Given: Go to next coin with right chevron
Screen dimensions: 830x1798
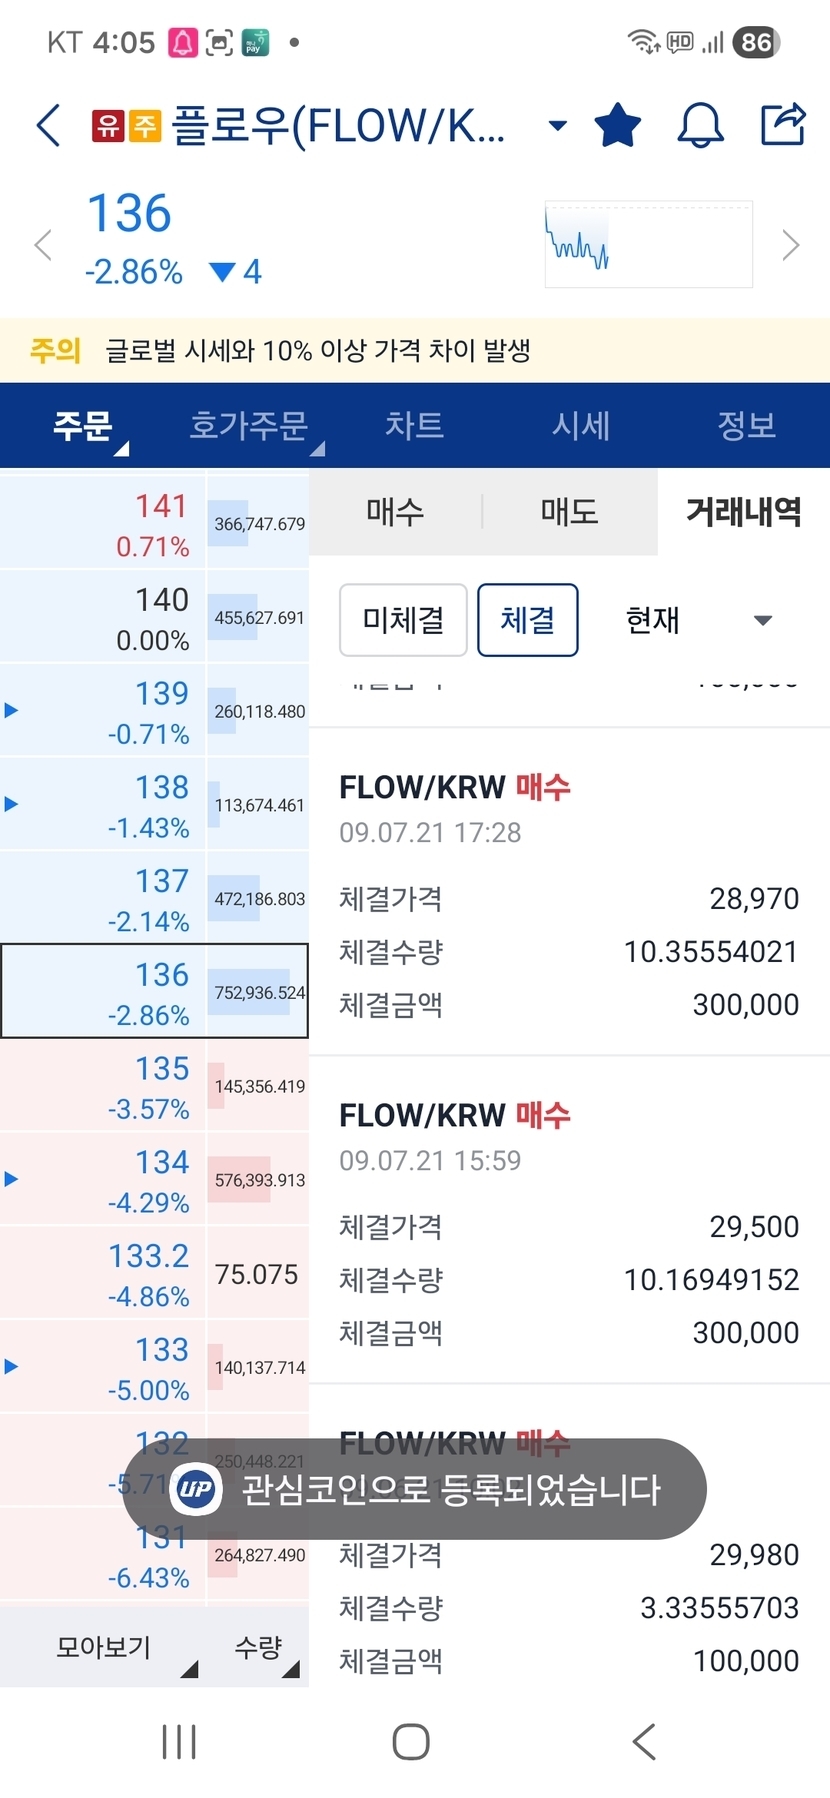Looking at the screenshot, I should (x=790, y=245).
